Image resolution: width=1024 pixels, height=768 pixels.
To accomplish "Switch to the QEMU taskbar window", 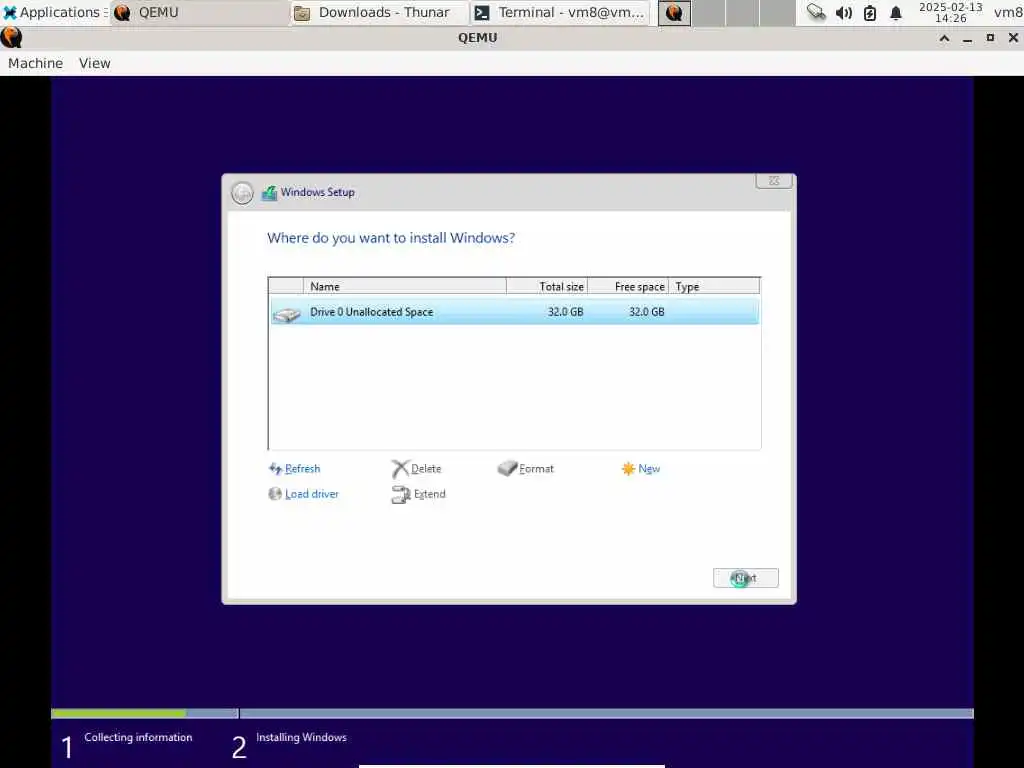I will (x=199, y=12).
